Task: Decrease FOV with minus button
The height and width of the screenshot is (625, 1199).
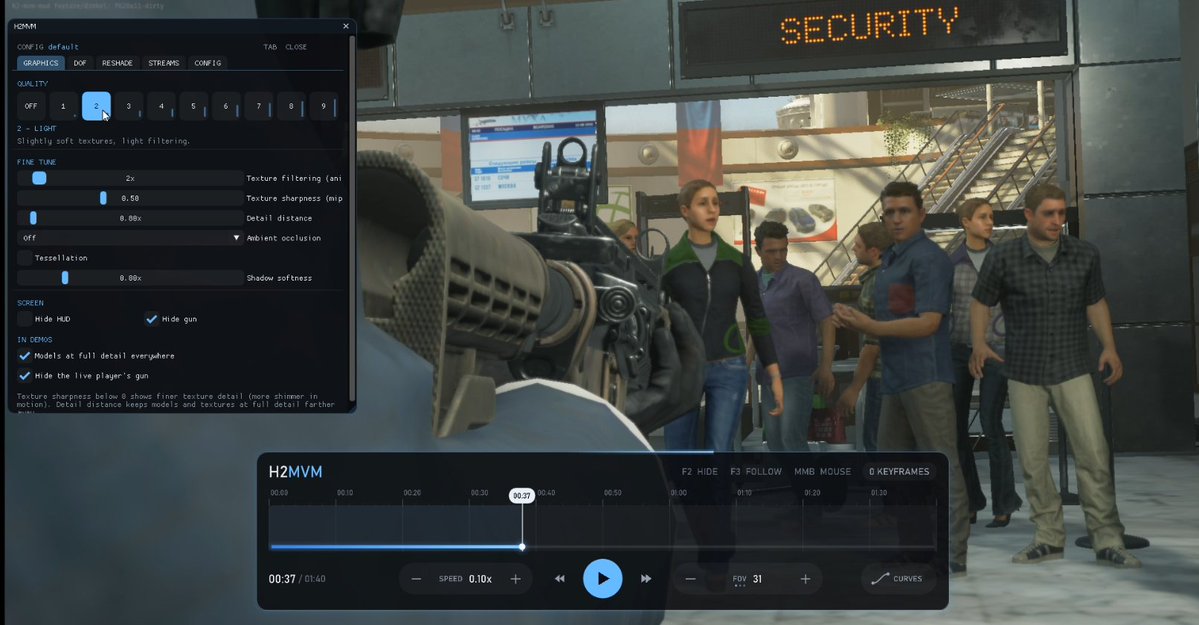Action: (690, 579)
